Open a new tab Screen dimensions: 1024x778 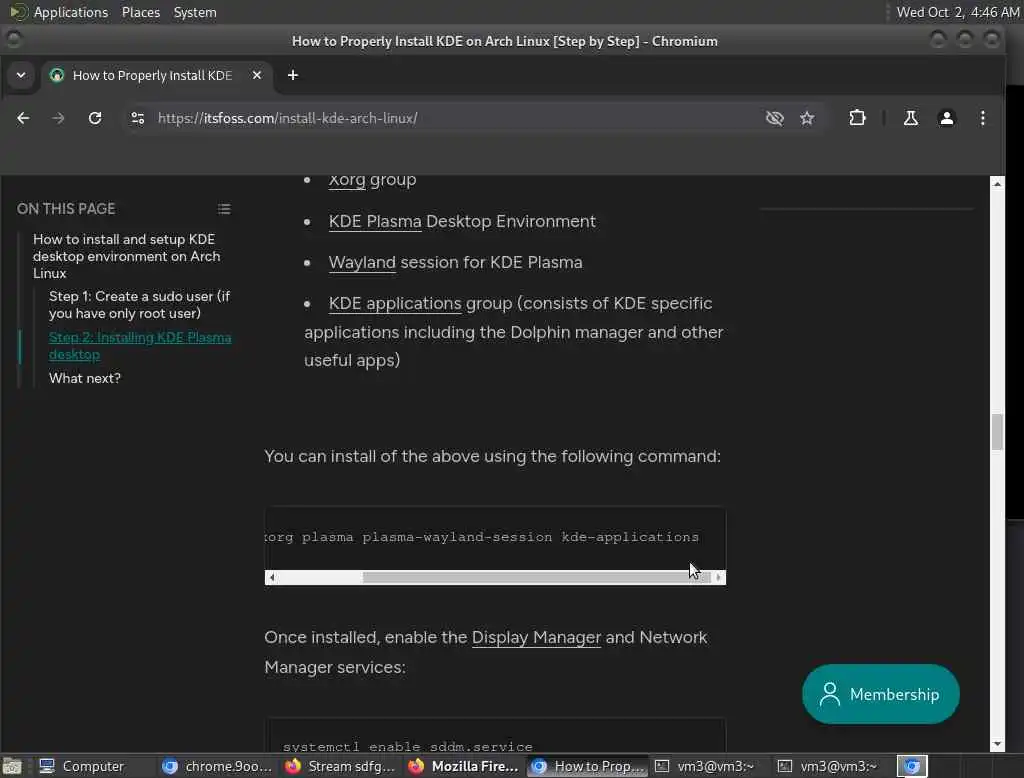[x=293, y=75]
